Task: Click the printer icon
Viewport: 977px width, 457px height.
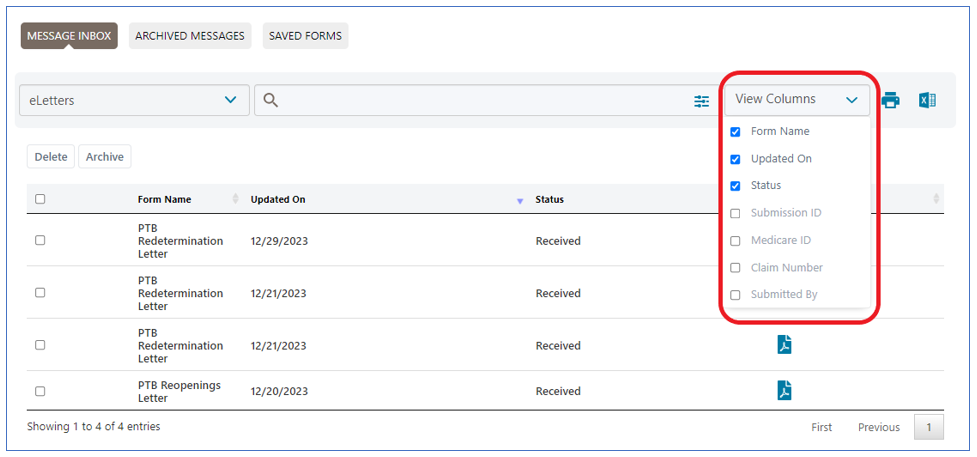Action: [x=890, y=100]
